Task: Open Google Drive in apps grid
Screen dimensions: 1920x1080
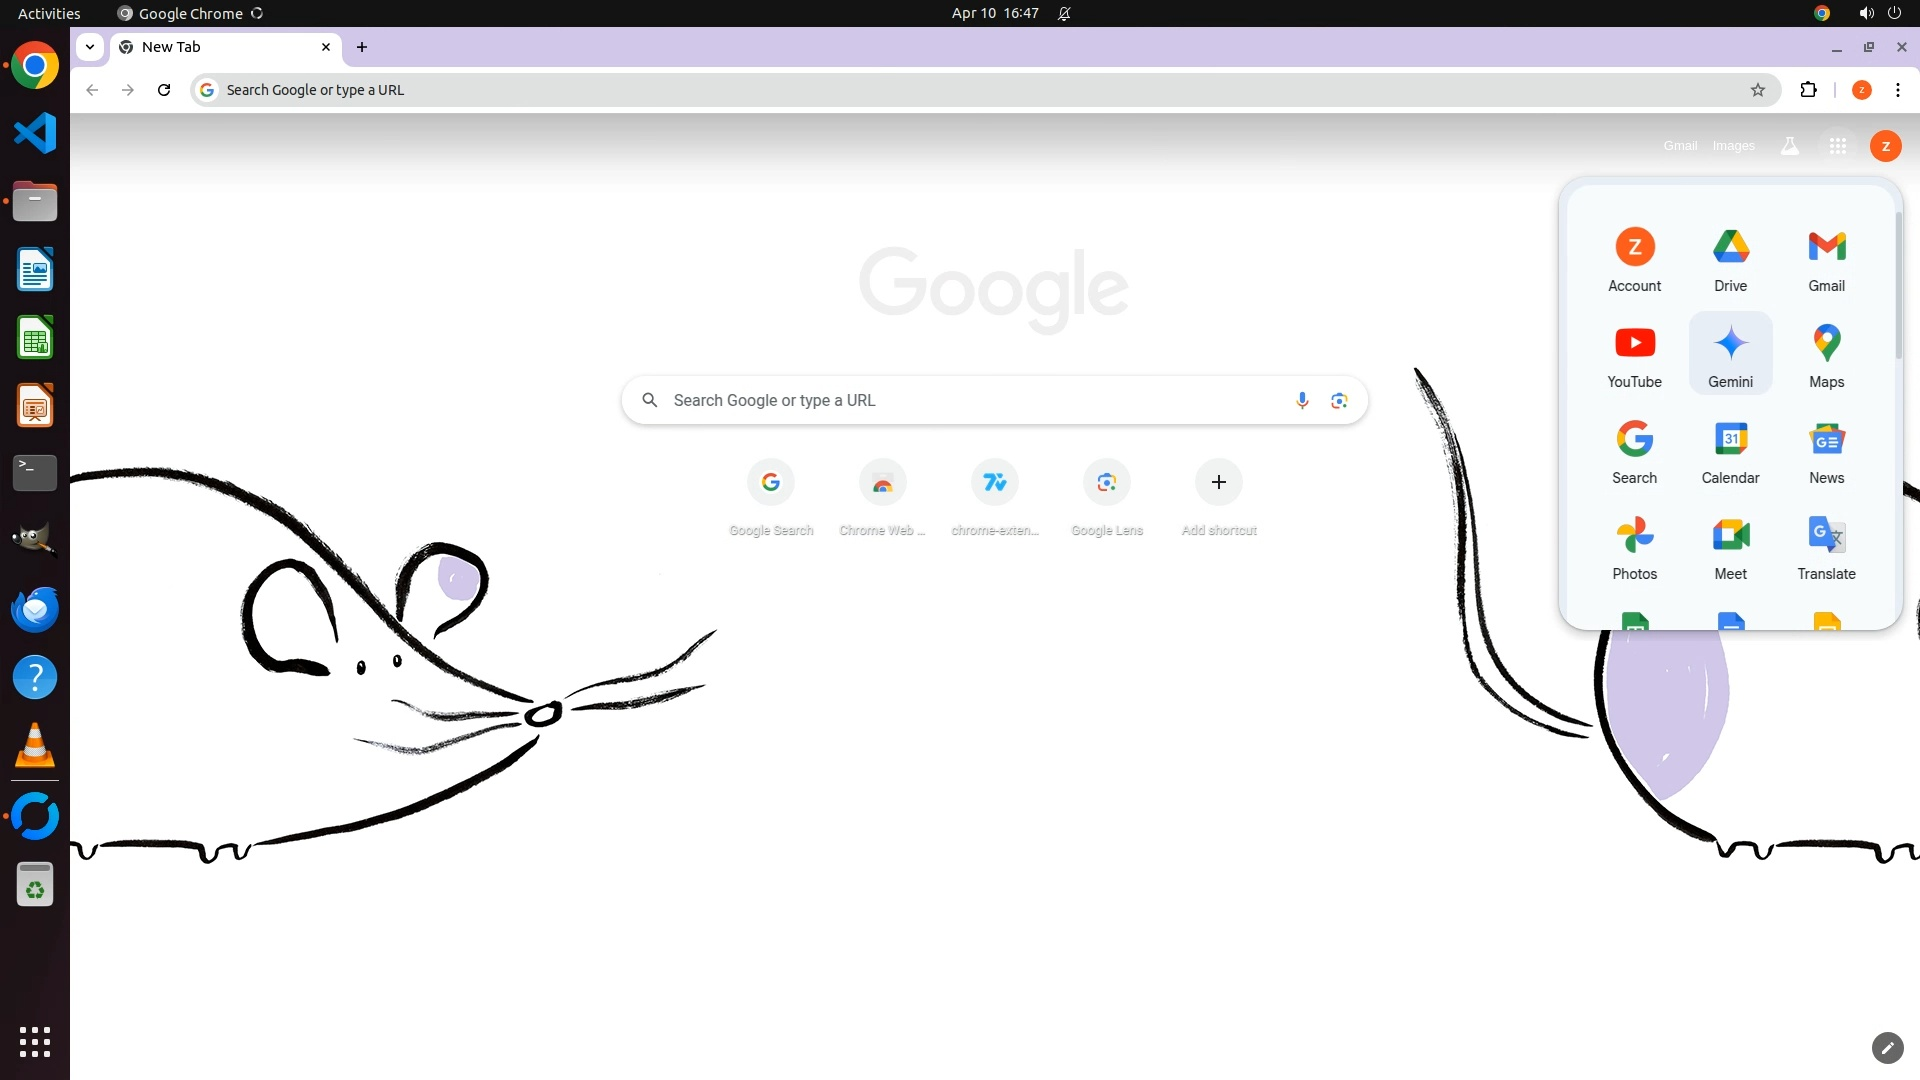Action: click(1730, 257)
